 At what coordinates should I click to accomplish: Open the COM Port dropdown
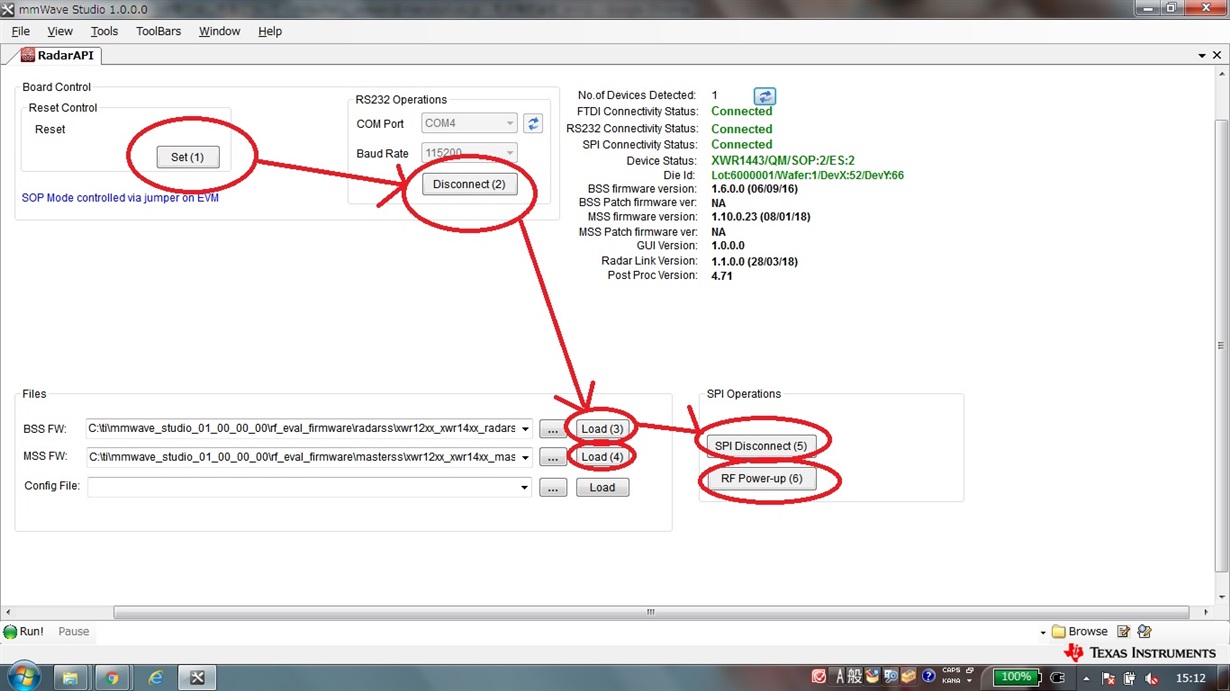pyautogui.click(x=510, y=124)
